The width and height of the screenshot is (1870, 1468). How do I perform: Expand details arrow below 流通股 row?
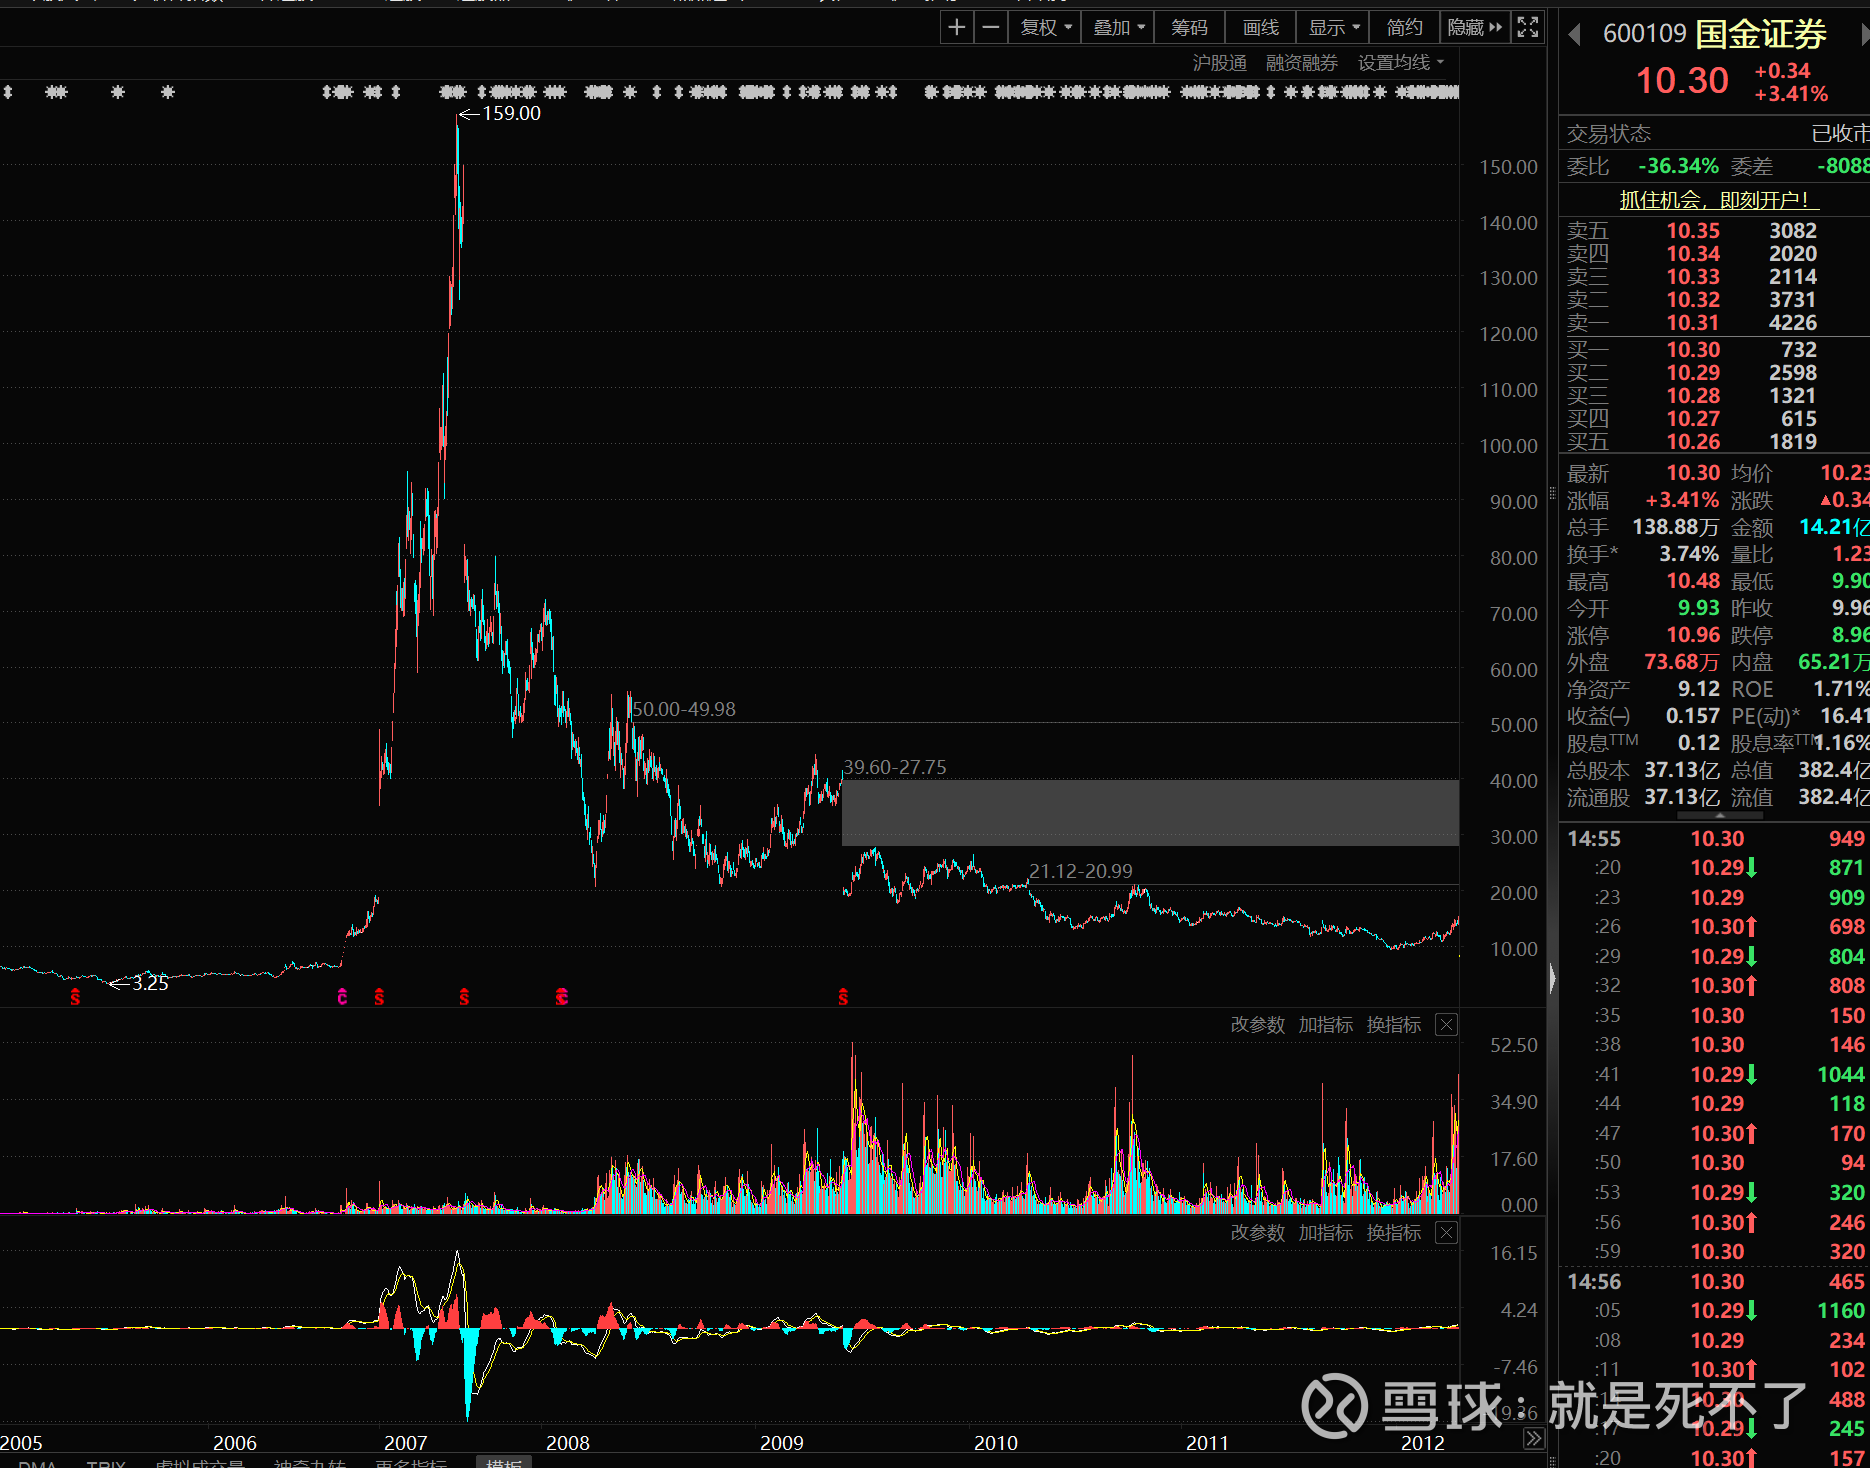tap(1720, 816)
